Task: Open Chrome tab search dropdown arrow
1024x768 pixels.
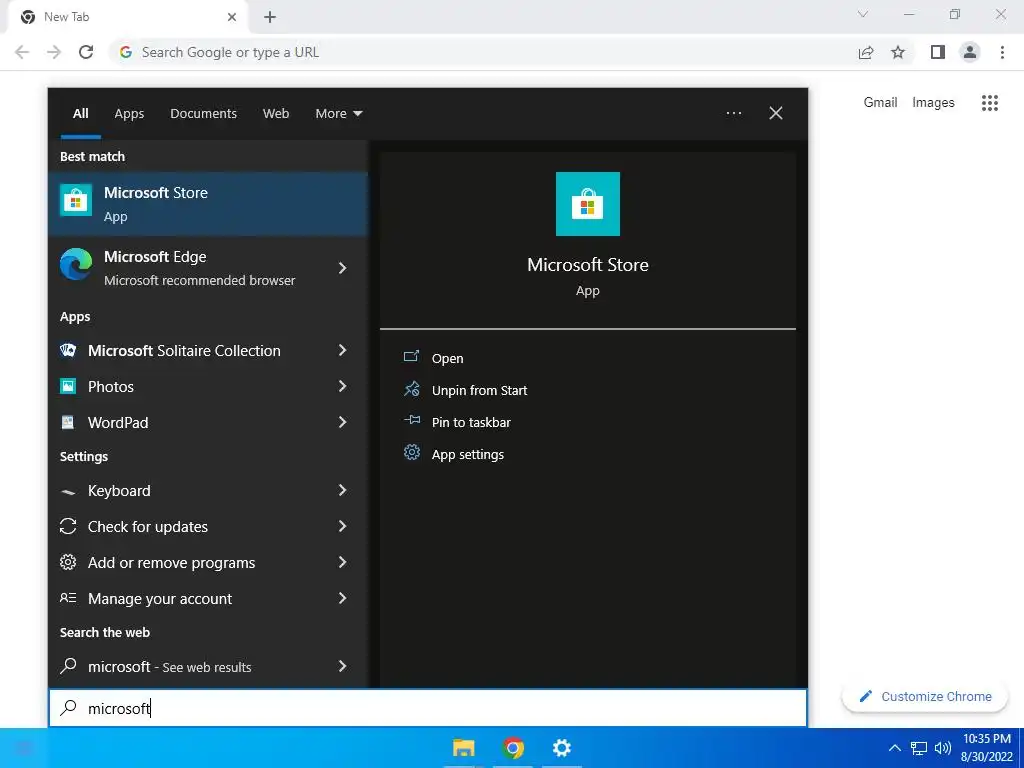Action: click(x=863, y=14)
